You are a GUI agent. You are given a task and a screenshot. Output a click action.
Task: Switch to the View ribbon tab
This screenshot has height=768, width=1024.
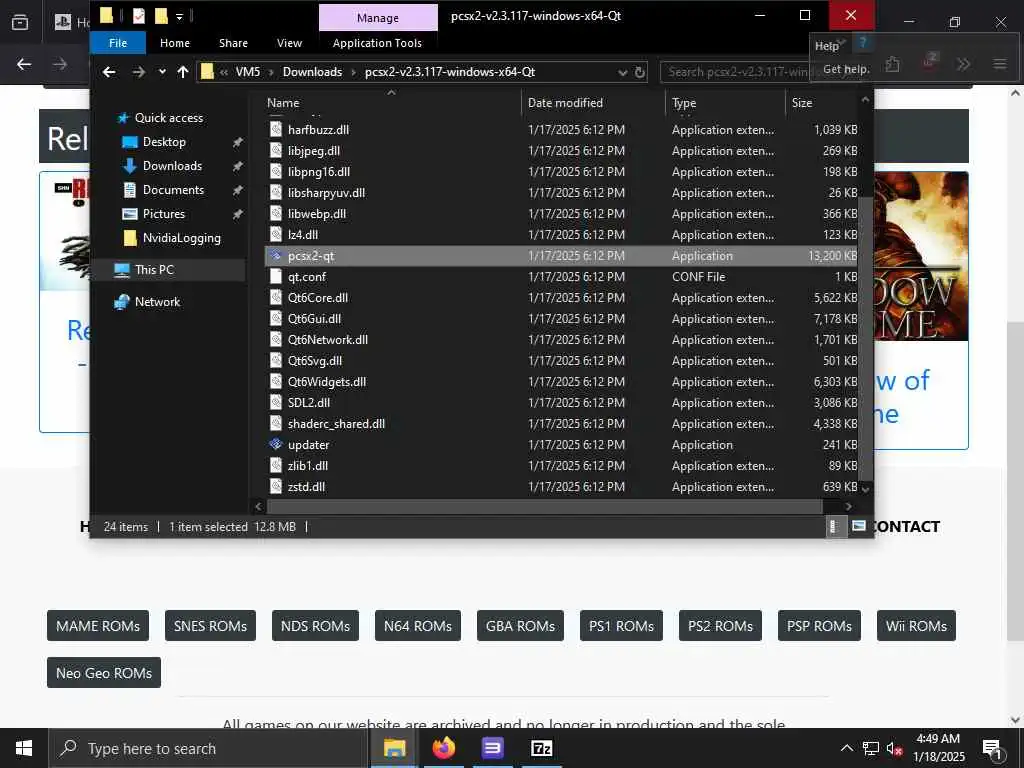pyautogui.click(x=289, y=43)
